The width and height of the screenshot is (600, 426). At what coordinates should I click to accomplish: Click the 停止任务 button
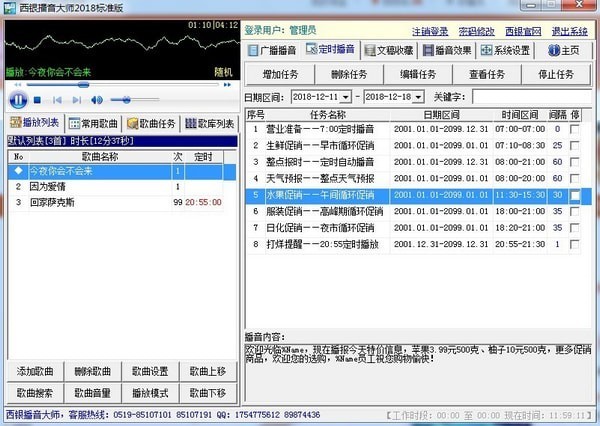point(556,74)
